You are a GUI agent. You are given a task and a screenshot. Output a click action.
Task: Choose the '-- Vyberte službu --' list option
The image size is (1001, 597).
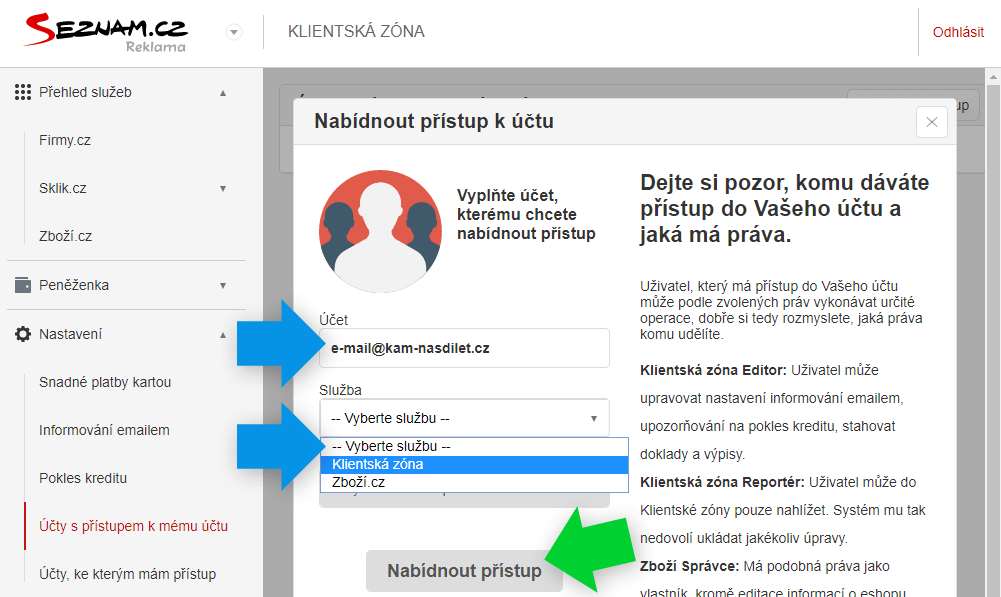pyautogui.click(x=474, y=446)
